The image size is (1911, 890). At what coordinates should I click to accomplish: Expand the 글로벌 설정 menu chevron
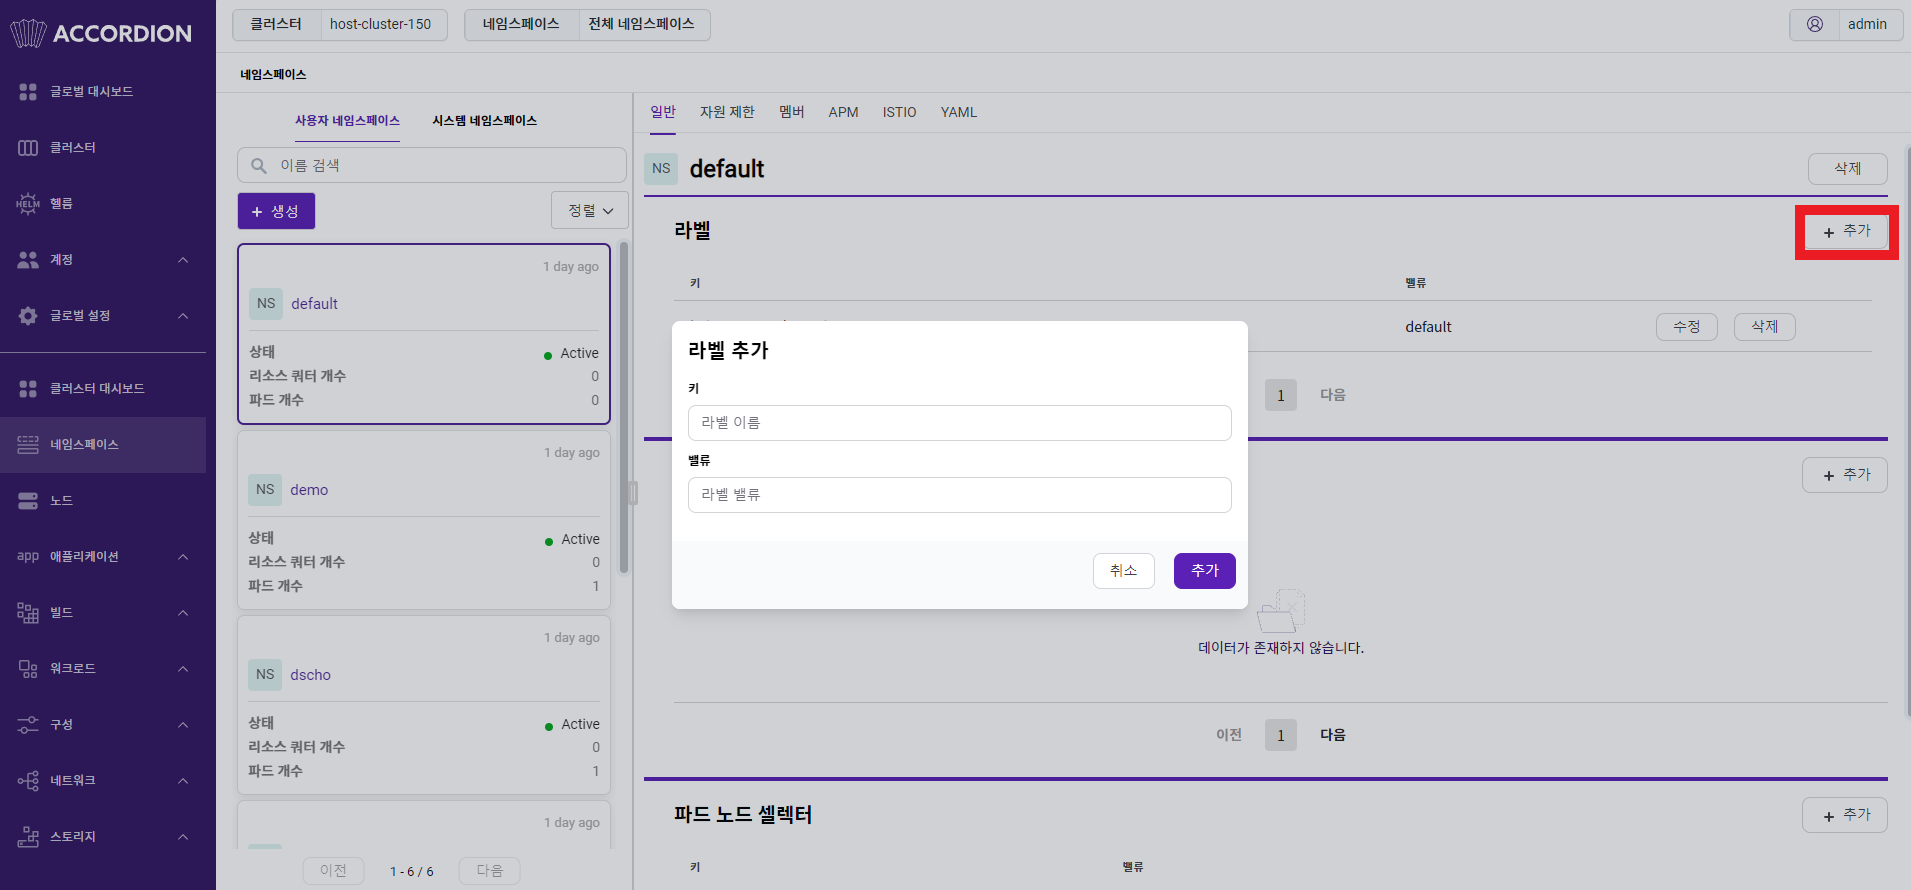coord(183,316)
